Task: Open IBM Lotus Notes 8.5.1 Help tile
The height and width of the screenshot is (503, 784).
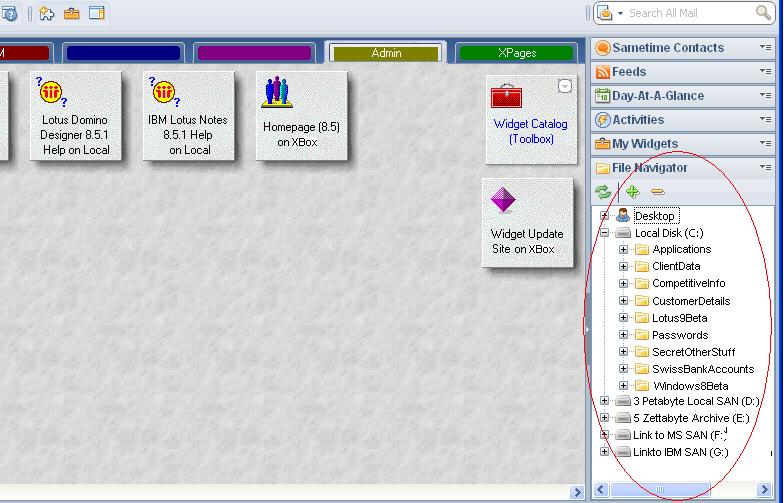Action: click(x=188, y=116)
